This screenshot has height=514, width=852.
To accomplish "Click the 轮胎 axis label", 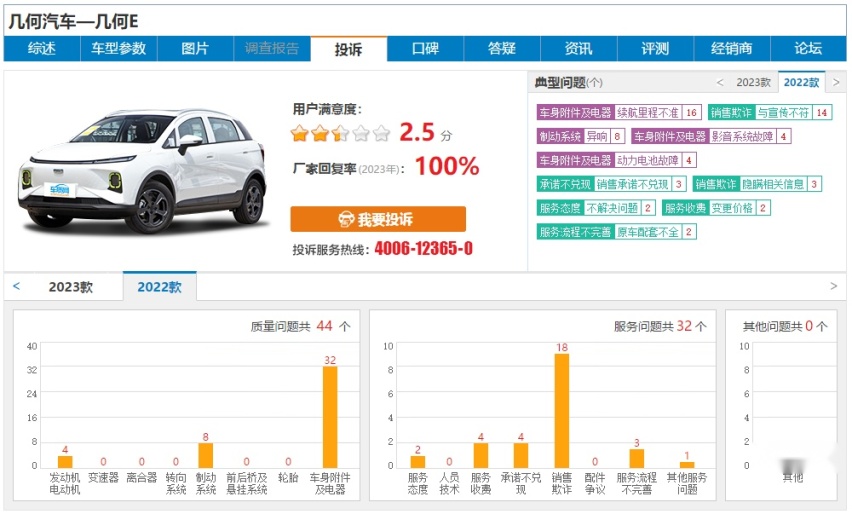I will point(288,478).
